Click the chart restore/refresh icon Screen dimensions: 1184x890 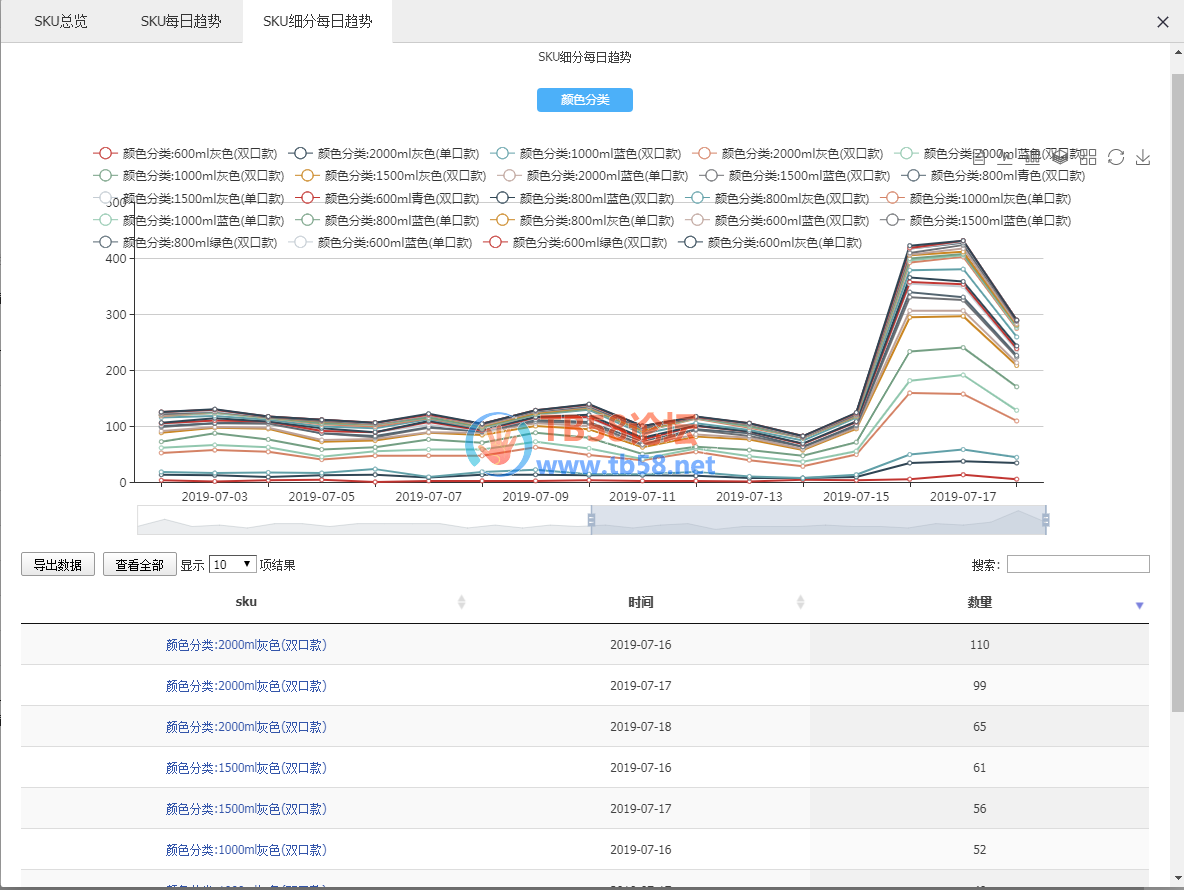(1116, 157)
